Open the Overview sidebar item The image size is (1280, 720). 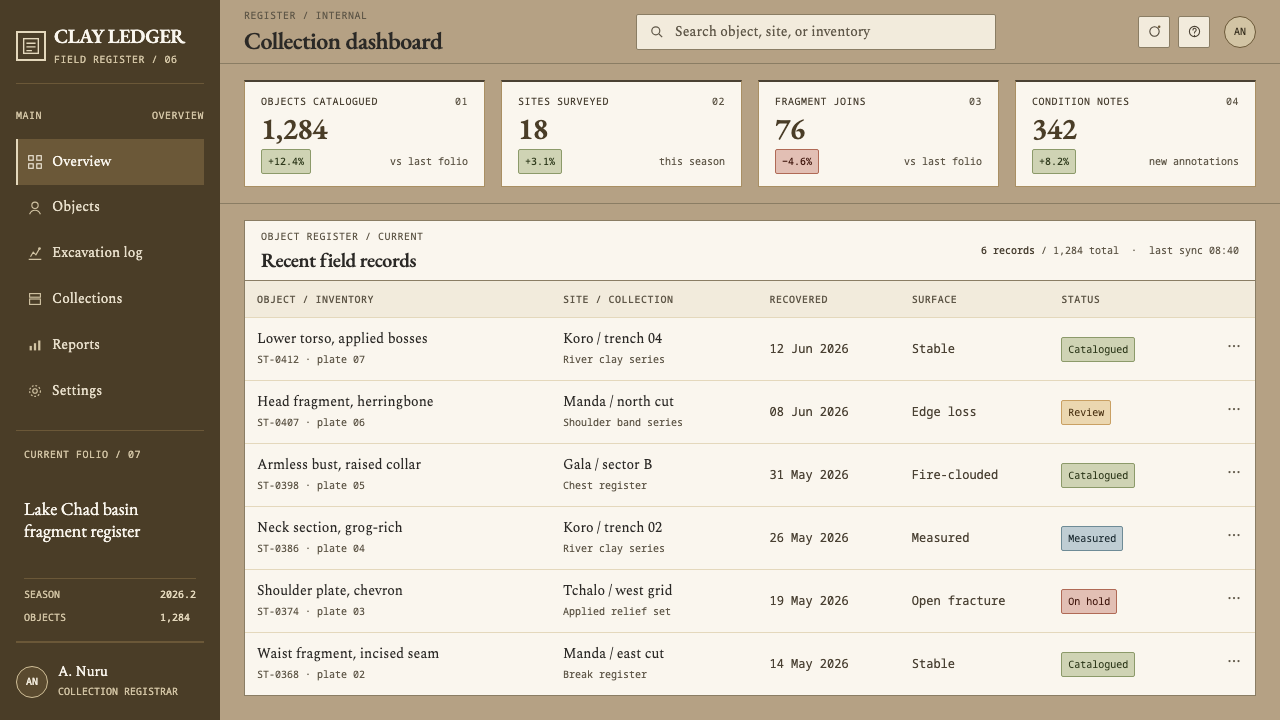click(x=110, y=162)
